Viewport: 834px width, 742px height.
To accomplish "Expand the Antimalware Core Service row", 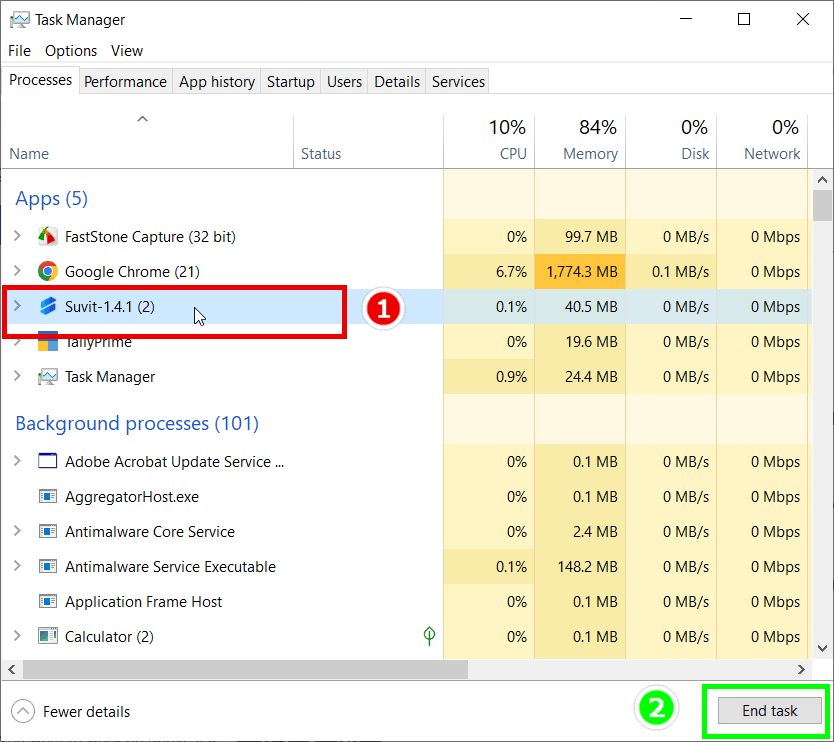I will [x=17, y=531].
